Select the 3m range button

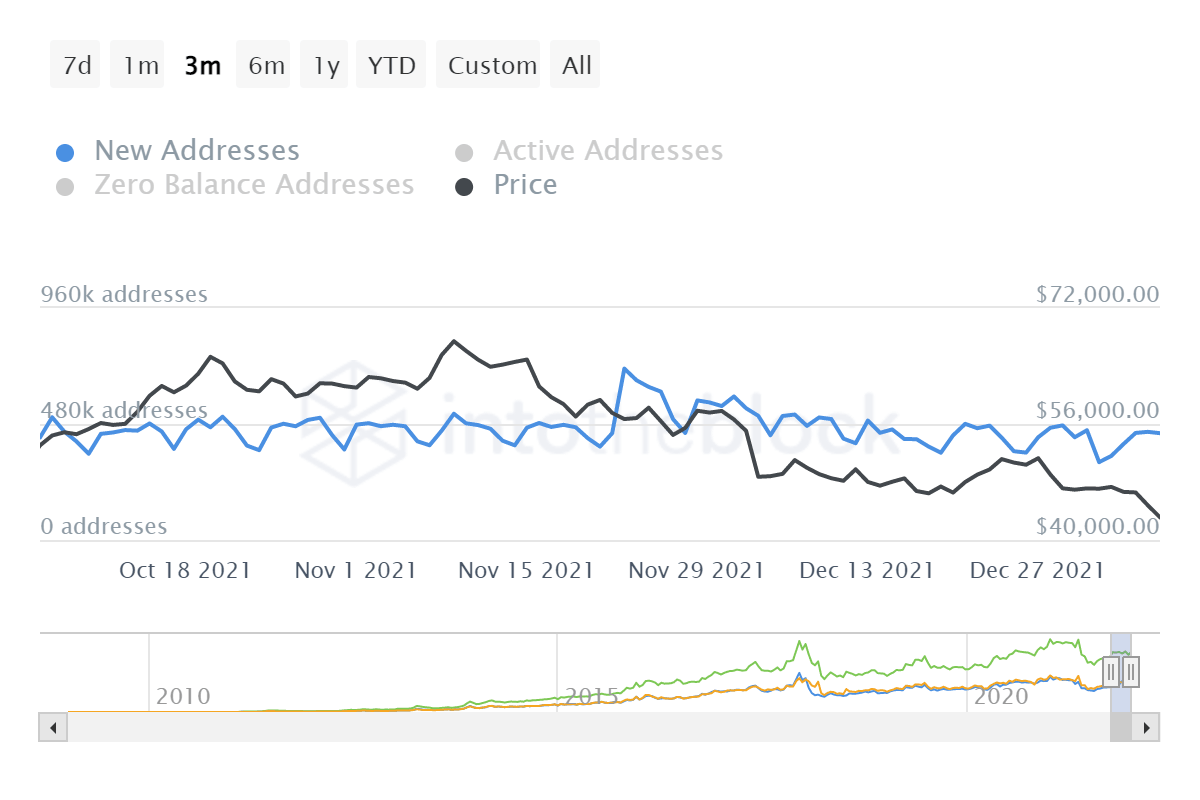(x=203, y=66)
